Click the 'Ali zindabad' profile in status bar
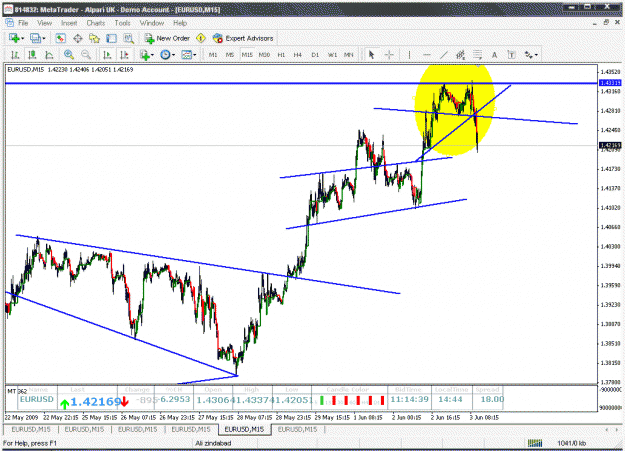The width and height of the screenshot is (625, 451). [x=213, y=443]
